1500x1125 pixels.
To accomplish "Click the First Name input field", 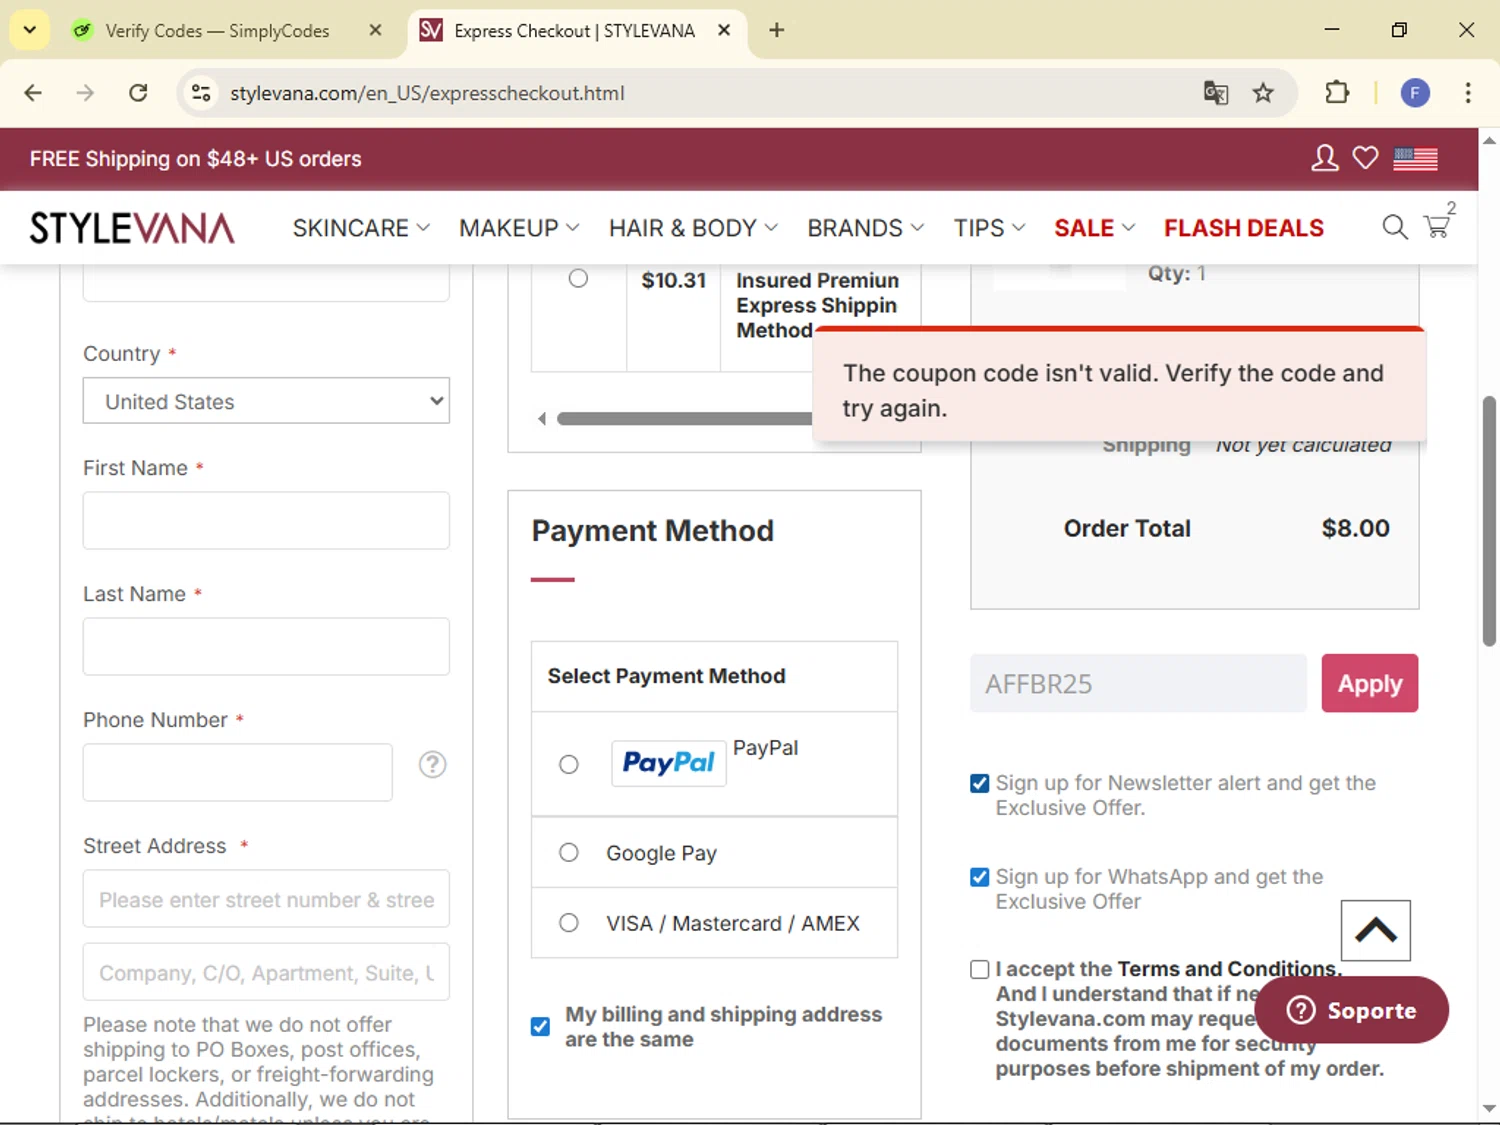I will (266, 520).
